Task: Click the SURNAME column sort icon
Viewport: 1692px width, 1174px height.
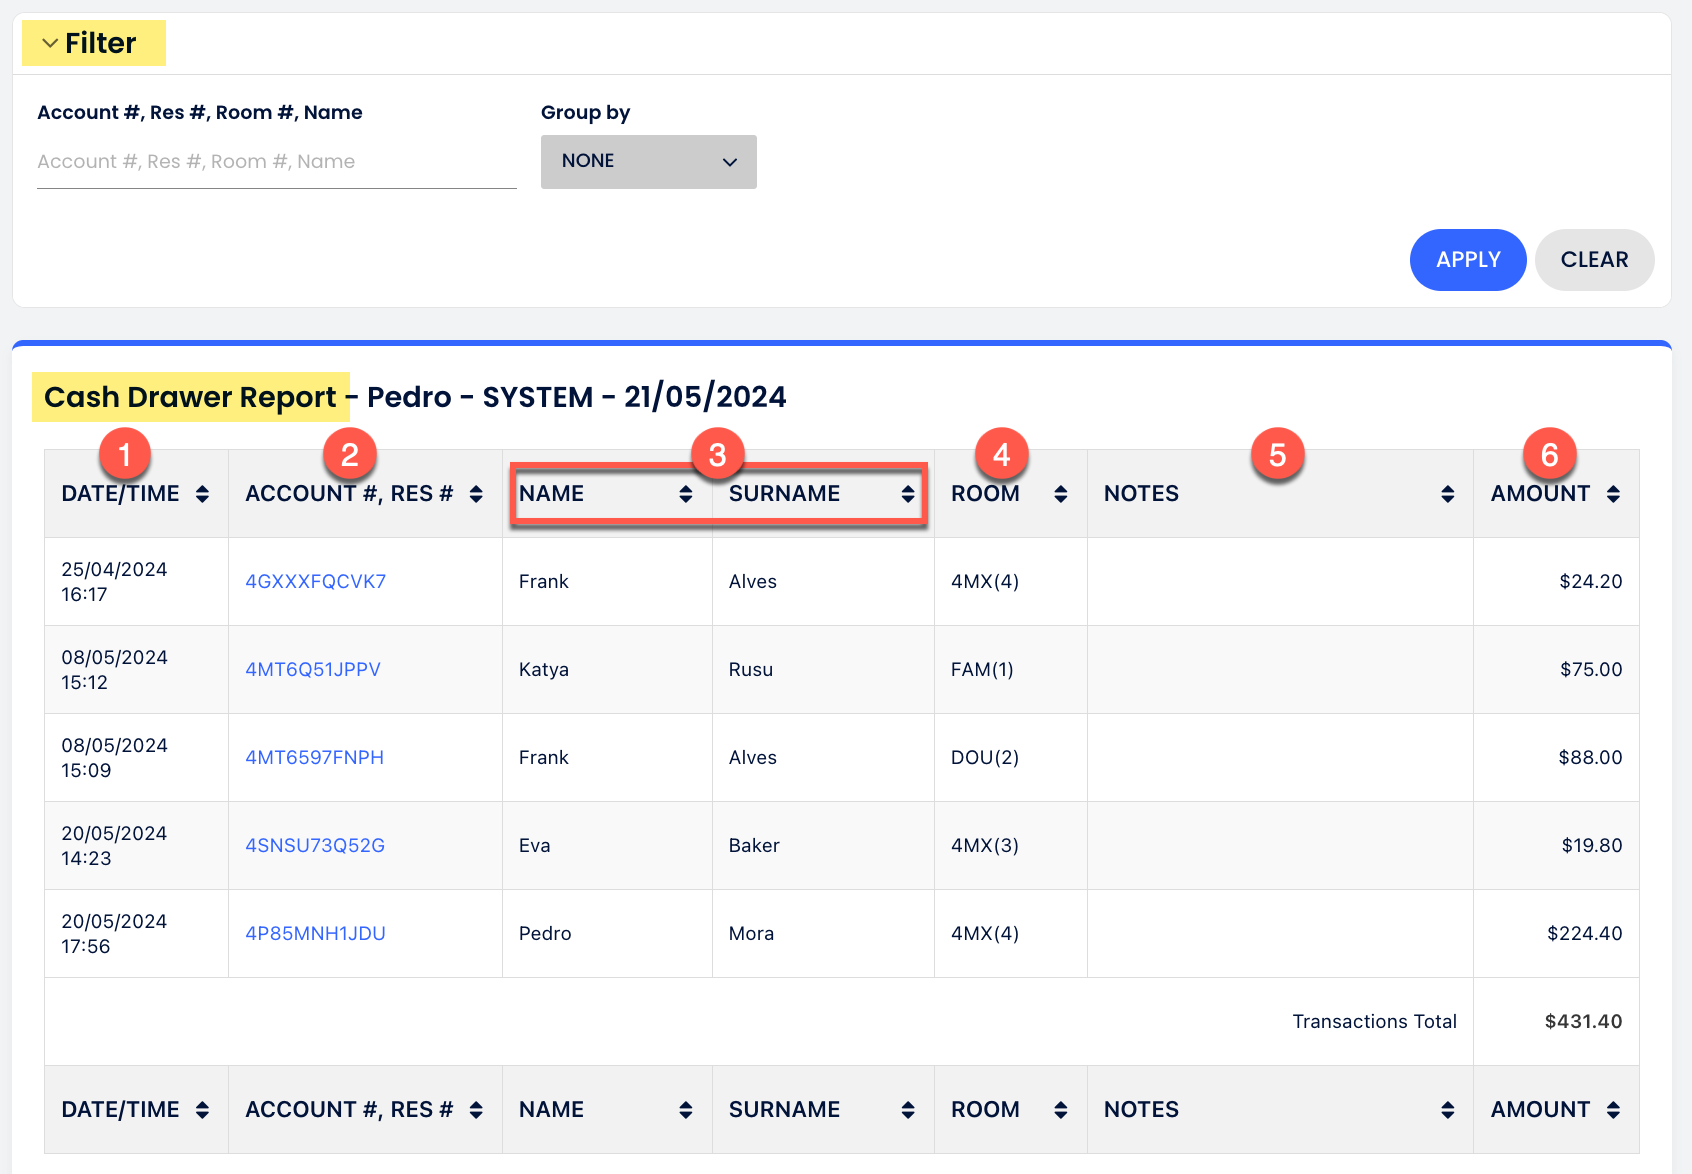Action: (x=908, y=493)
